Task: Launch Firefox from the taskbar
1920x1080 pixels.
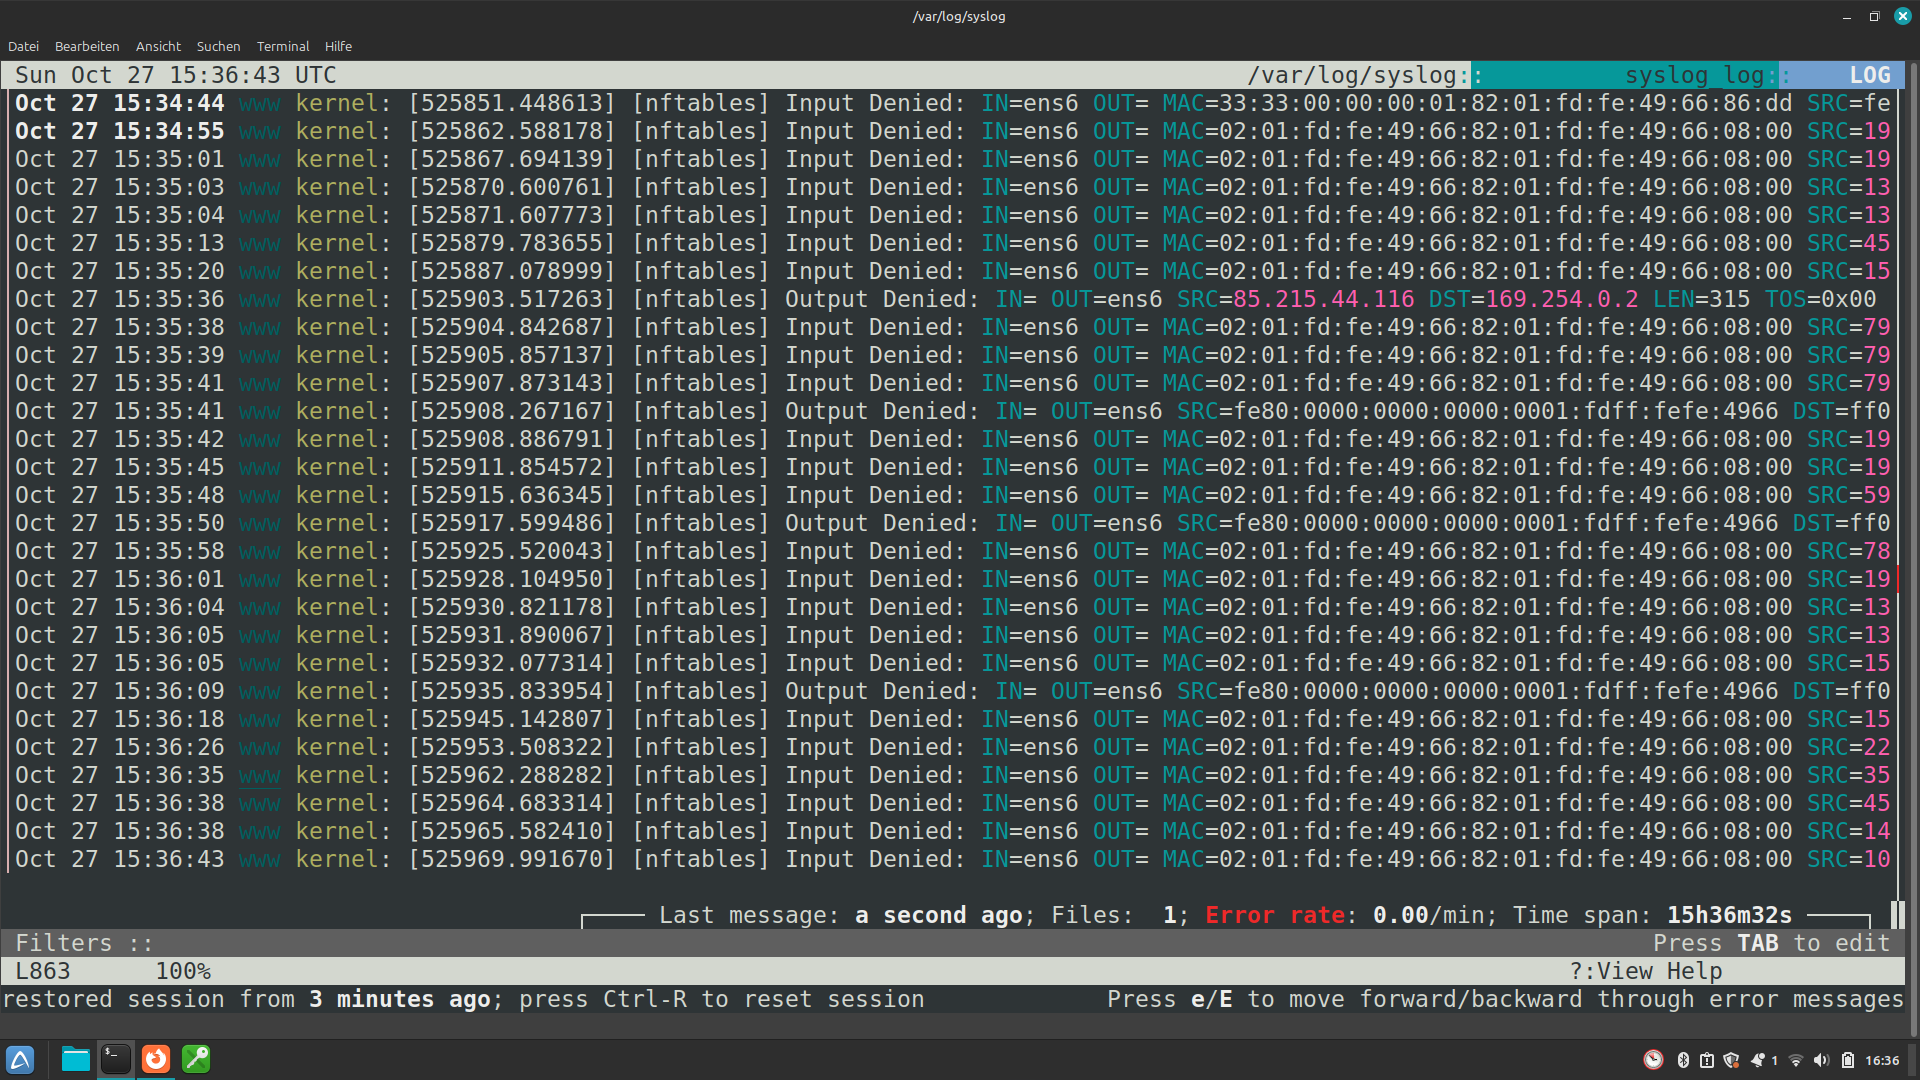Action: [156, 1060]
